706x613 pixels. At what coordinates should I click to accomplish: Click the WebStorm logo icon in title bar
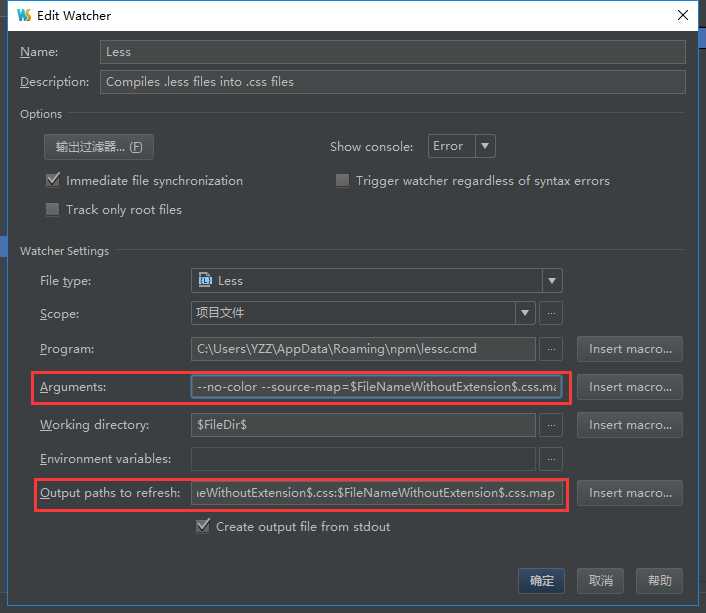[24, 15]
